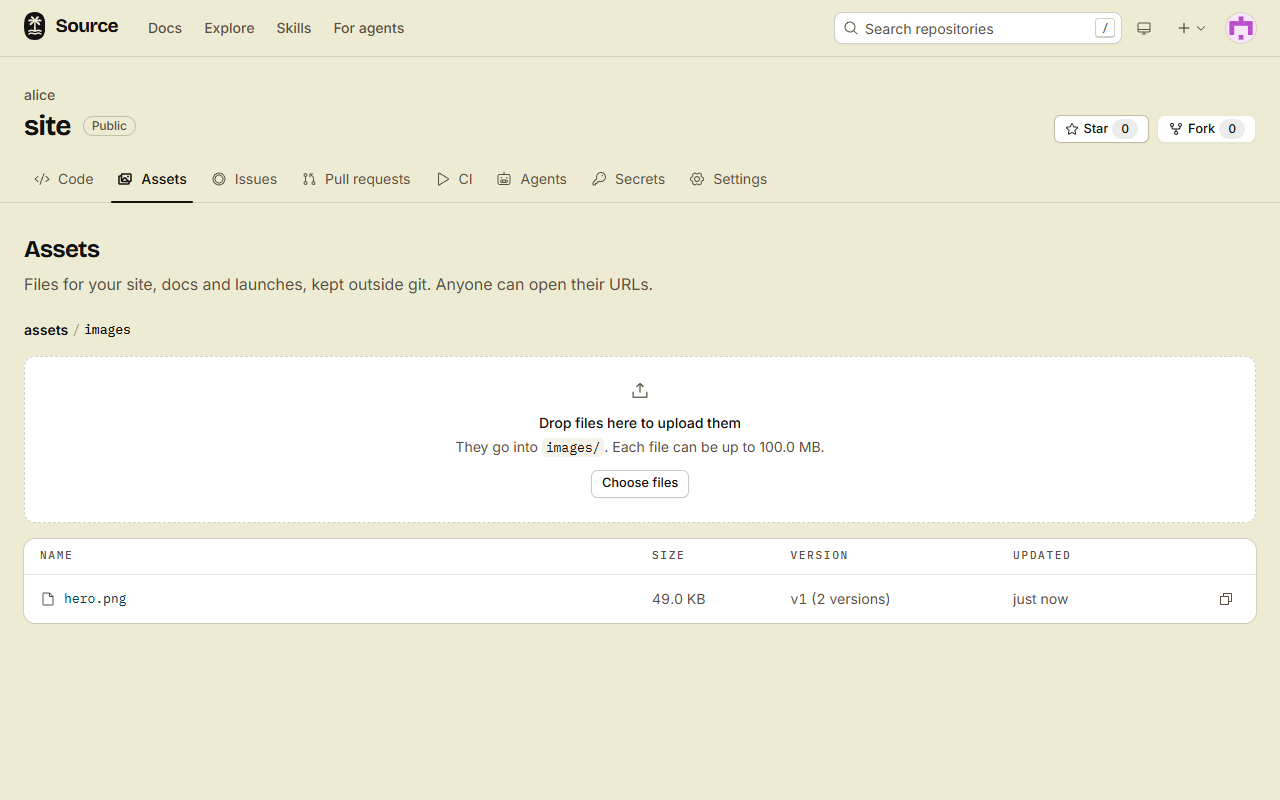The image size is (1280, 800).
Task: Click the Assets page heading
Action: pyautogui.click(x=62, y=249)
